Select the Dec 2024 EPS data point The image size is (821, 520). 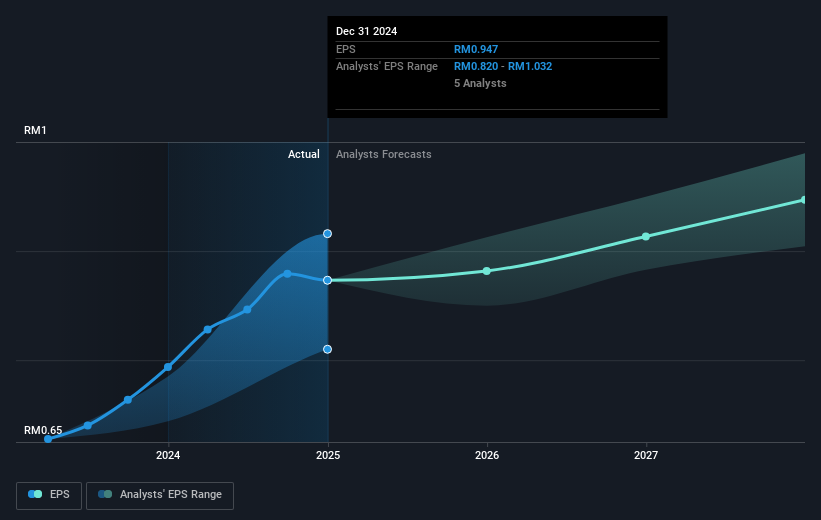pyautogui.click(x=327, y=281)
